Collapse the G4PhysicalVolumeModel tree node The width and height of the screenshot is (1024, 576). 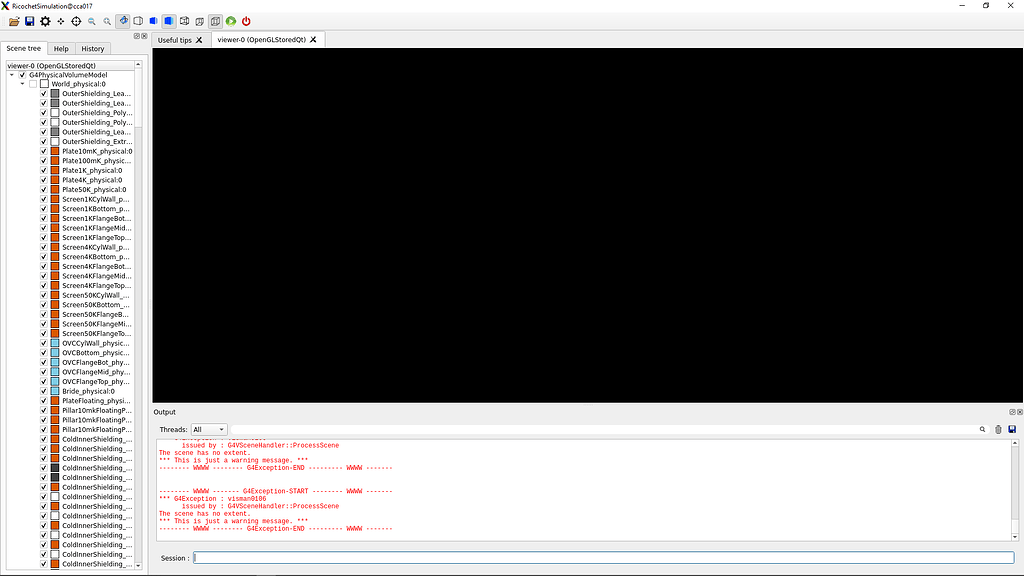[x=11, y=75]
